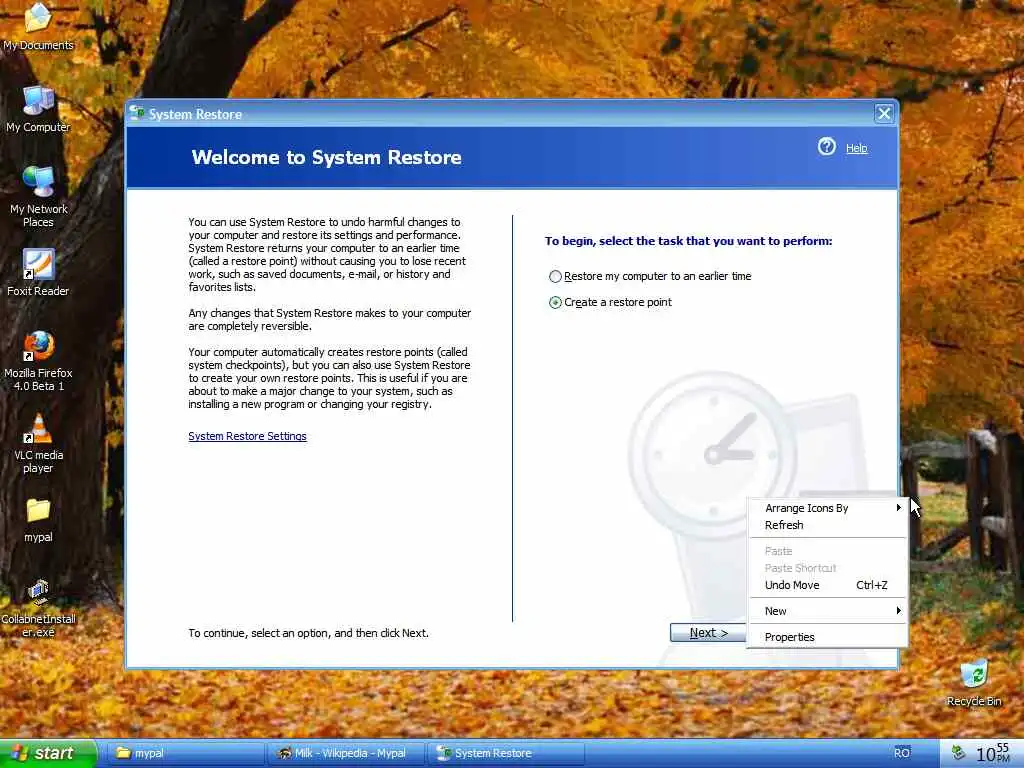Open the Recycle Bin
1024x768 pixels.
click(974, 683)
